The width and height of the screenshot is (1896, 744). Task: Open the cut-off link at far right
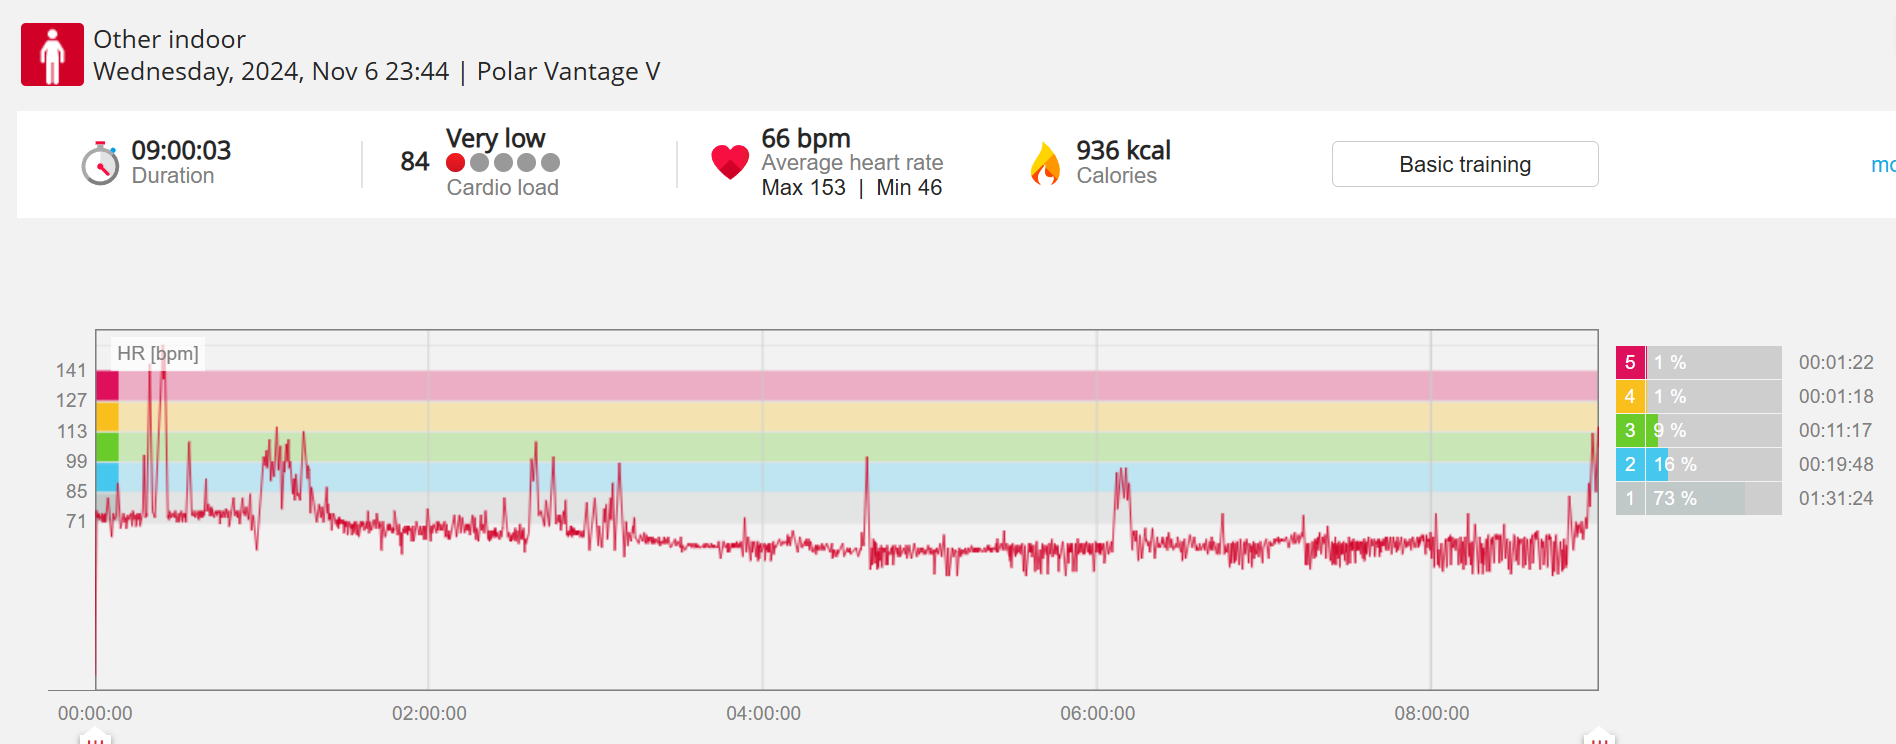coord(1883,165)
